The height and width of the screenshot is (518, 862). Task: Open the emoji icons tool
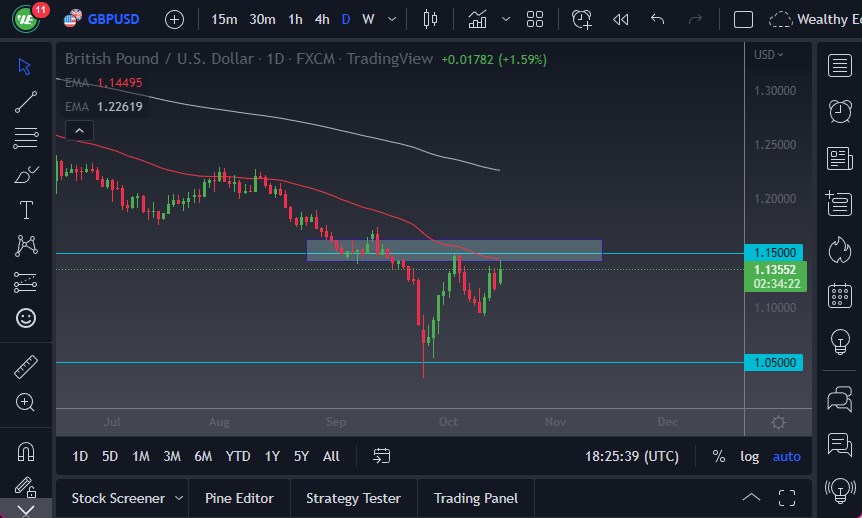[26, 318]
